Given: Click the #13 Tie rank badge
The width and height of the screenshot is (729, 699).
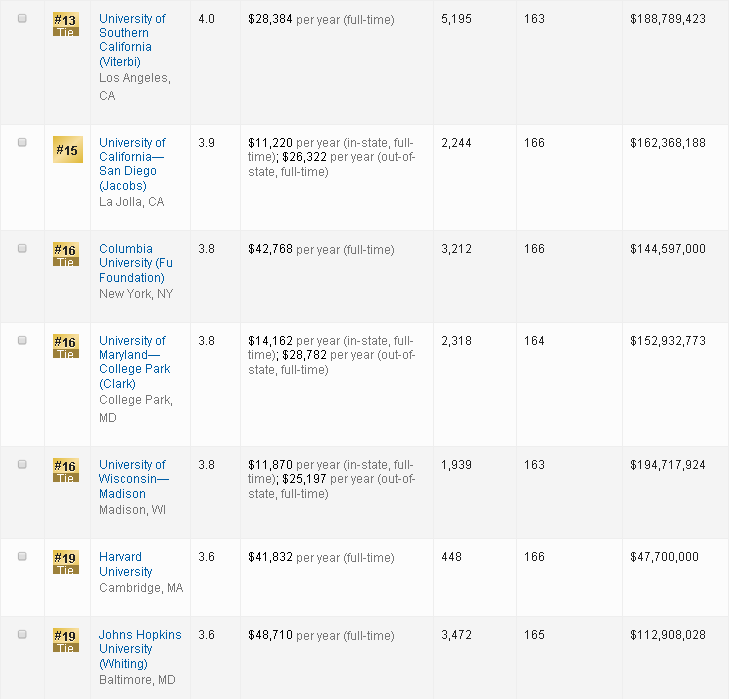Looking at the screenshot, I should (65, 24).
